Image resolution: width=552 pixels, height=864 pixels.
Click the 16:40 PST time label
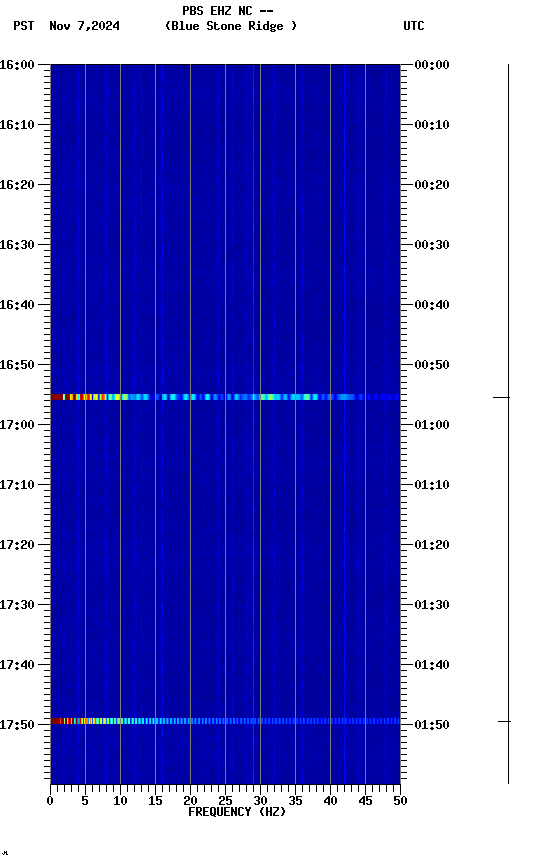[x=17, y=305]
